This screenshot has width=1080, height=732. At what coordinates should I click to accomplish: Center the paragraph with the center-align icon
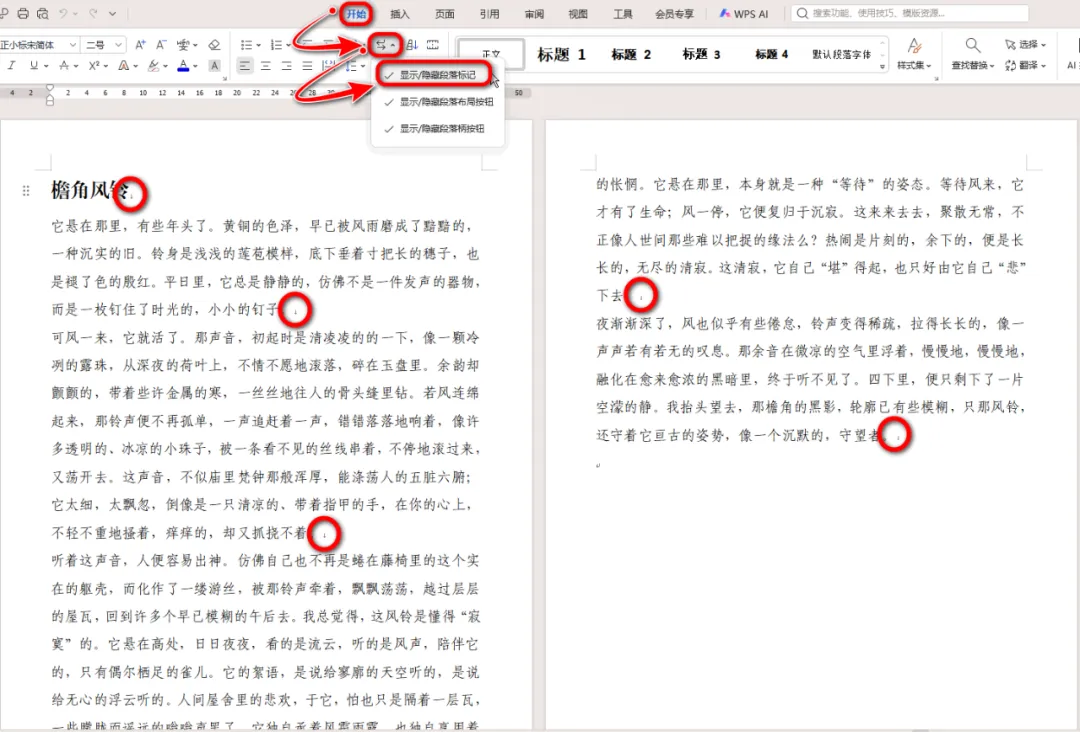point(265,66)
